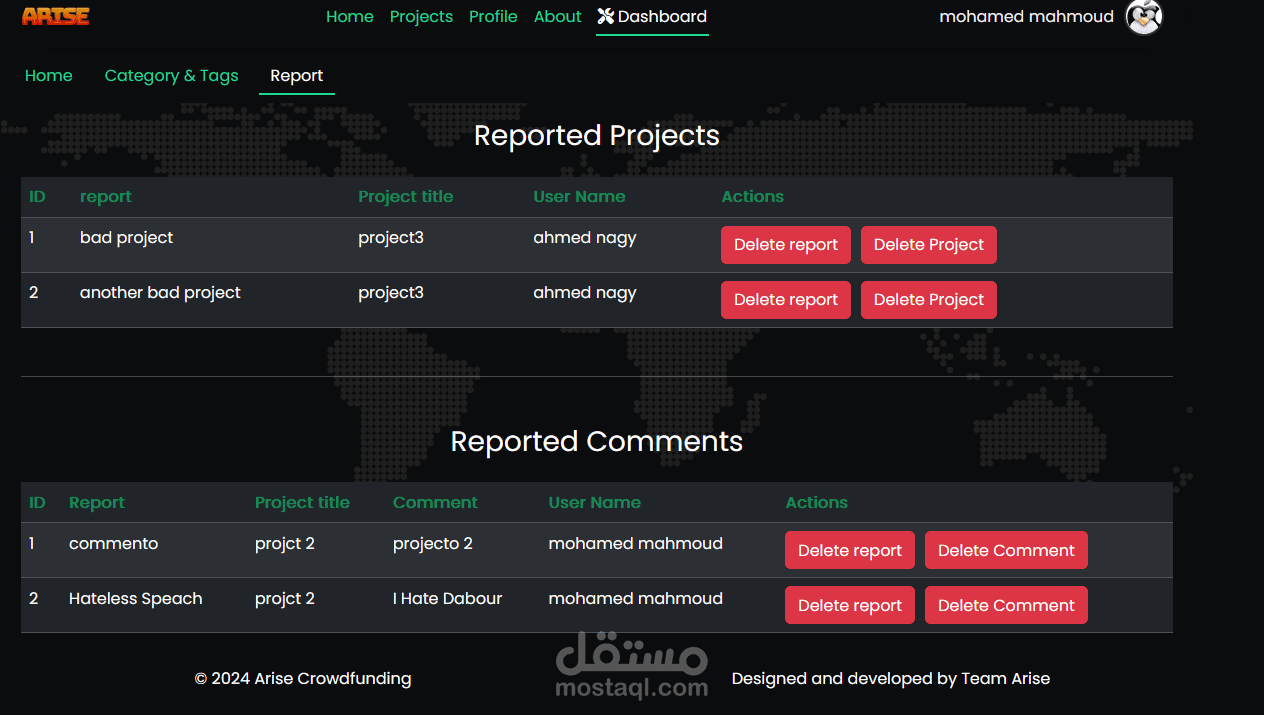The image size is (1264, 715).
Task: Click the Arise logo
Action: coord(56,16)
